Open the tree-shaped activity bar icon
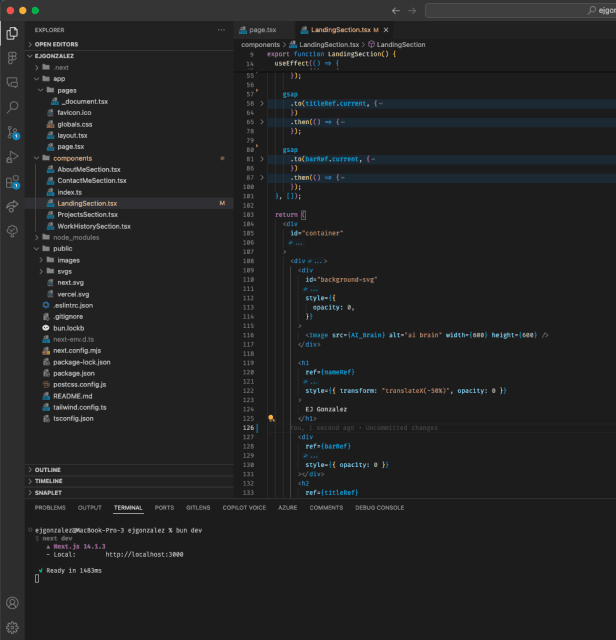This screenshot has width=616, height=640. pyautogui.click(x=12, y=231)
